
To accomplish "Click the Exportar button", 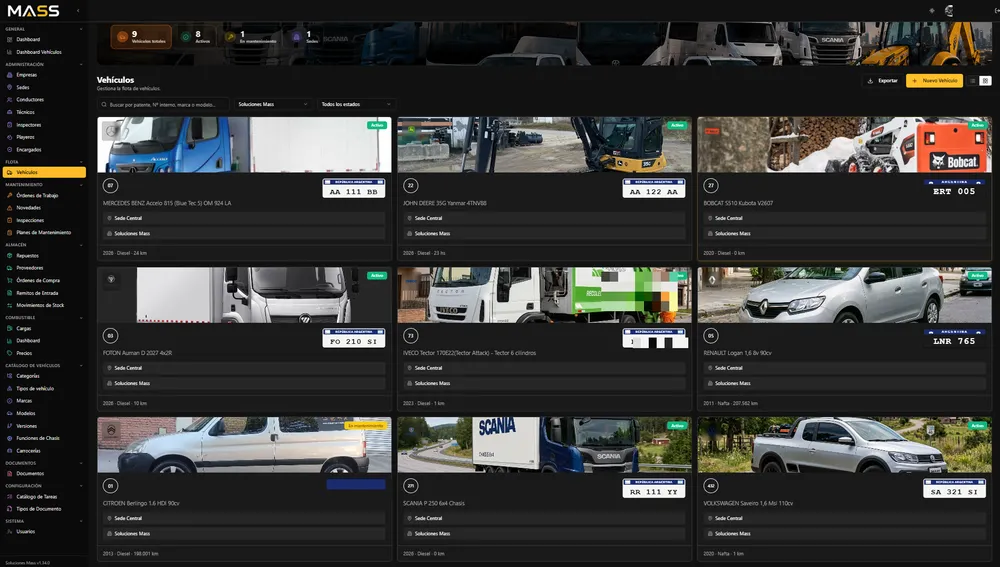I will (882, 81).
